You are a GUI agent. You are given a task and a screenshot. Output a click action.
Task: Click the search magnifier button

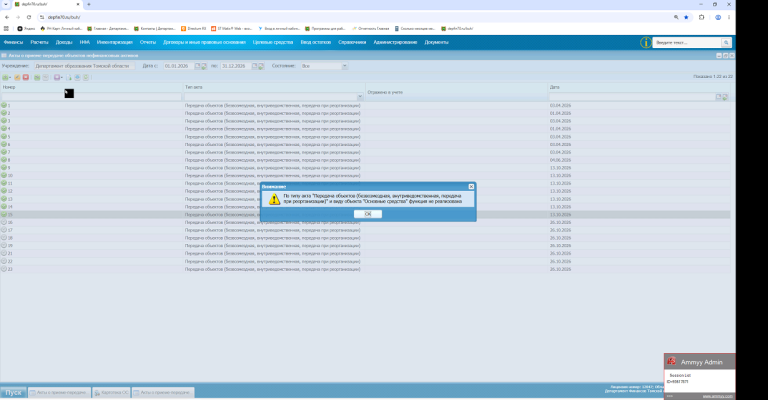click(x=726, y=43)
